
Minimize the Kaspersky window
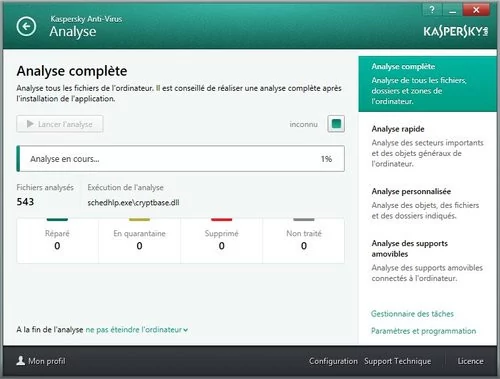pos(452,10)
